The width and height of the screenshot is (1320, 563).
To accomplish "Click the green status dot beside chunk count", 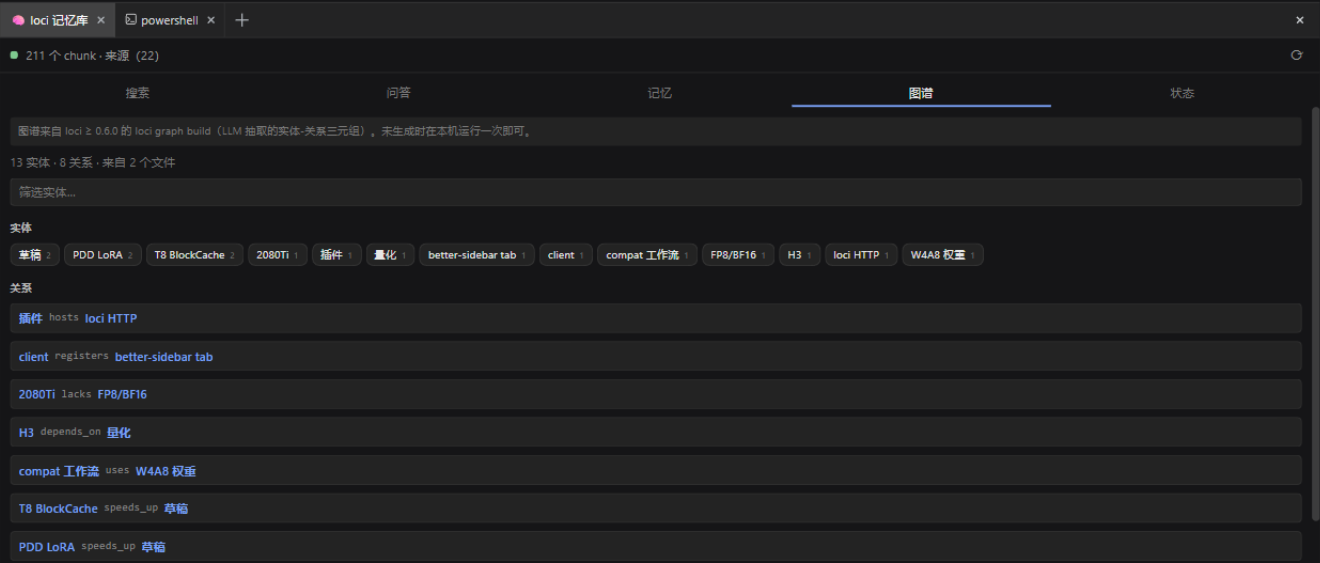I will tap(14, 55).
